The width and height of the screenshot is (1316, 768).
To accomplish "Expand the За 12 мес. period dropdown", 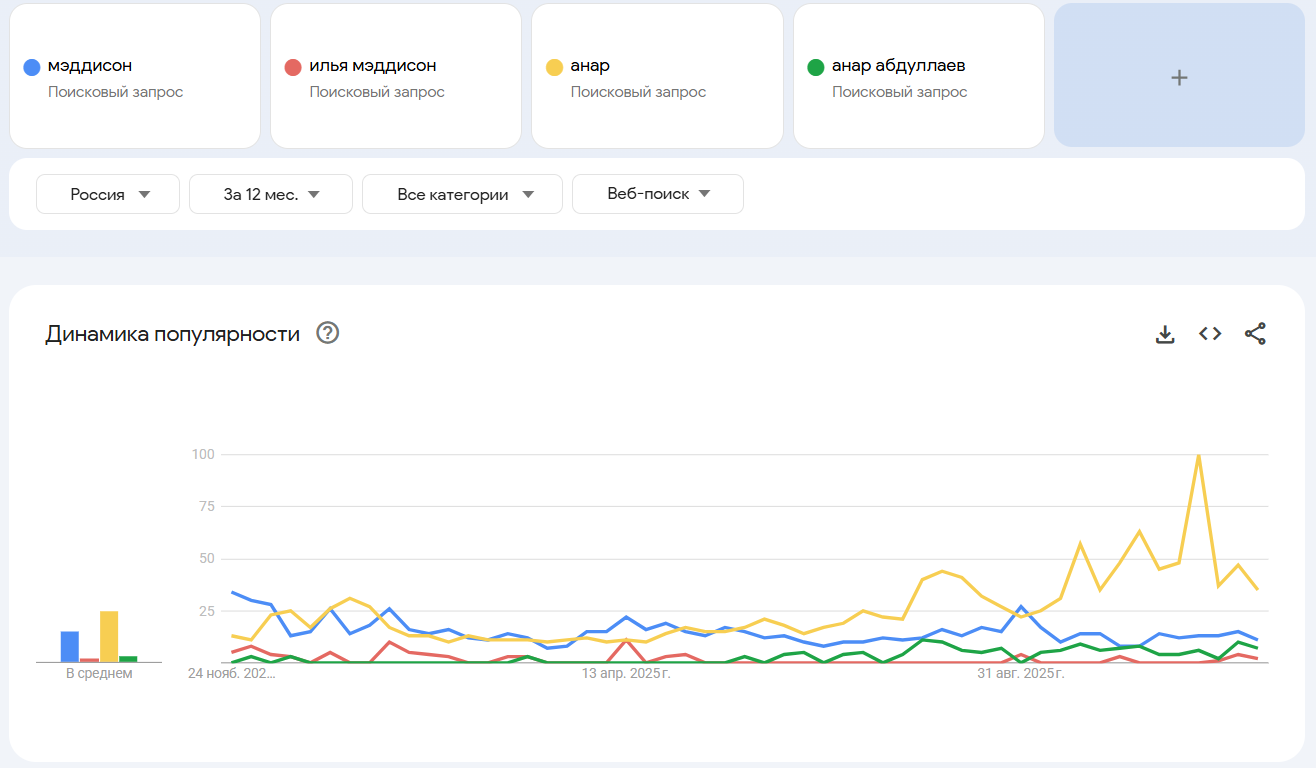I will [271, 194].
